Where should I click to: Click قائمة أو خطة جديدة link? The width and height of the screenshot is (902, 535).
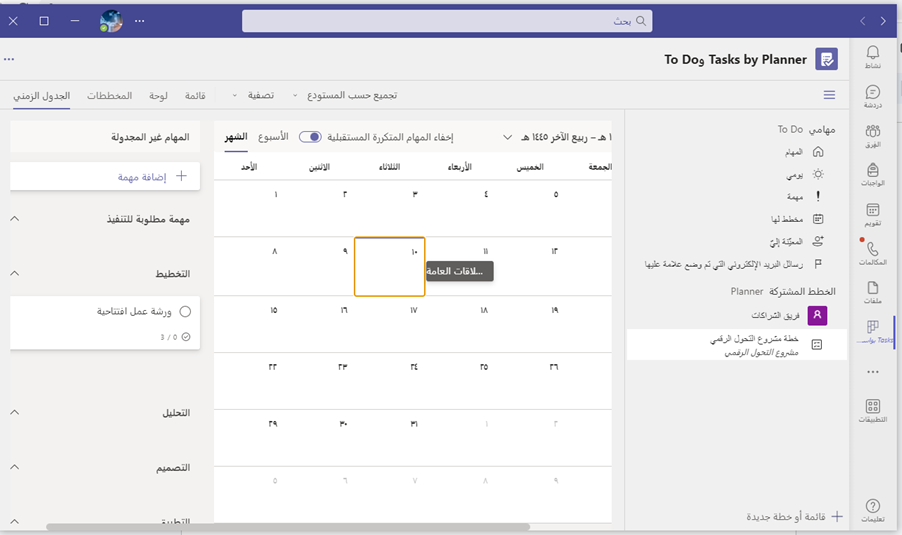tap(786, 517)
